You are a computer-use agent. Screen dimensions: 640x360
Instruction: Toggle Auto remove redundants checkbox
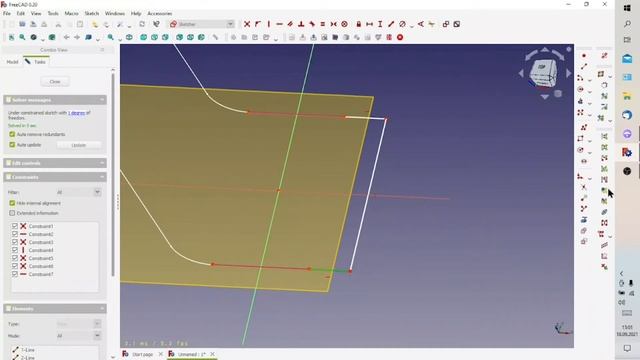point(12,134)
